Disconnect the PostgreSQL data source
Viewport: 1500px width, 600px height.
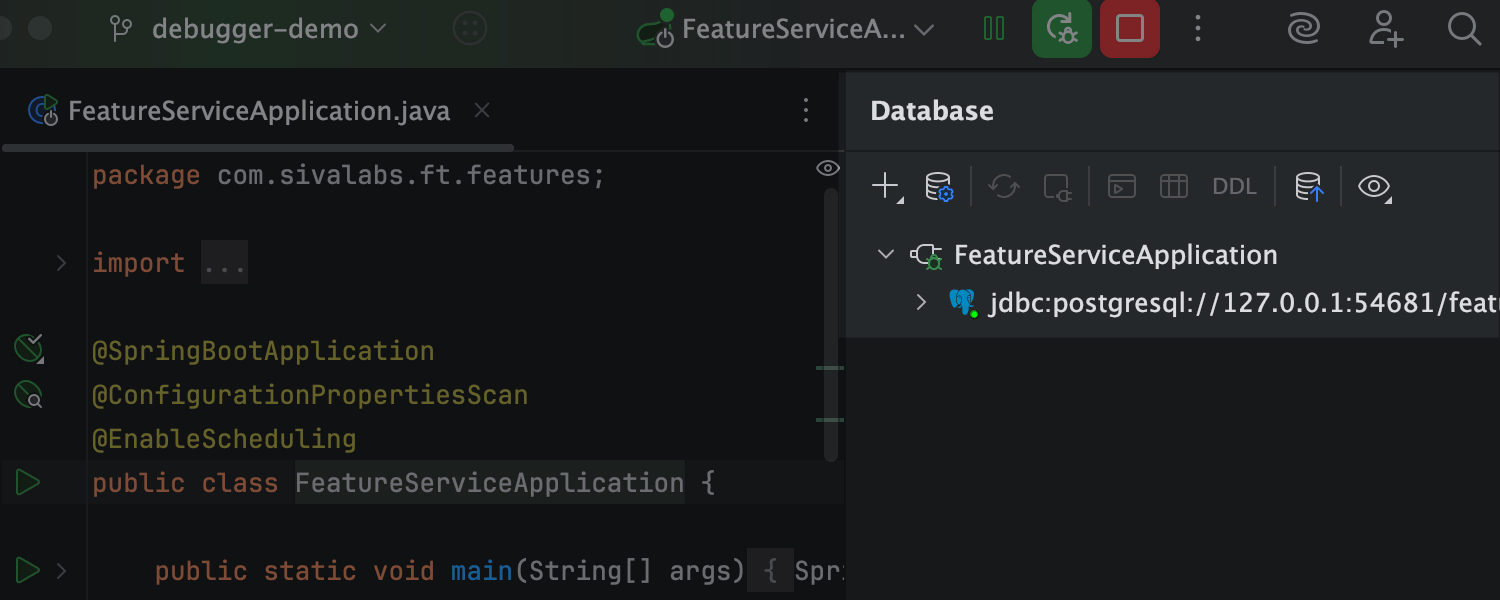click(1057, 186)
